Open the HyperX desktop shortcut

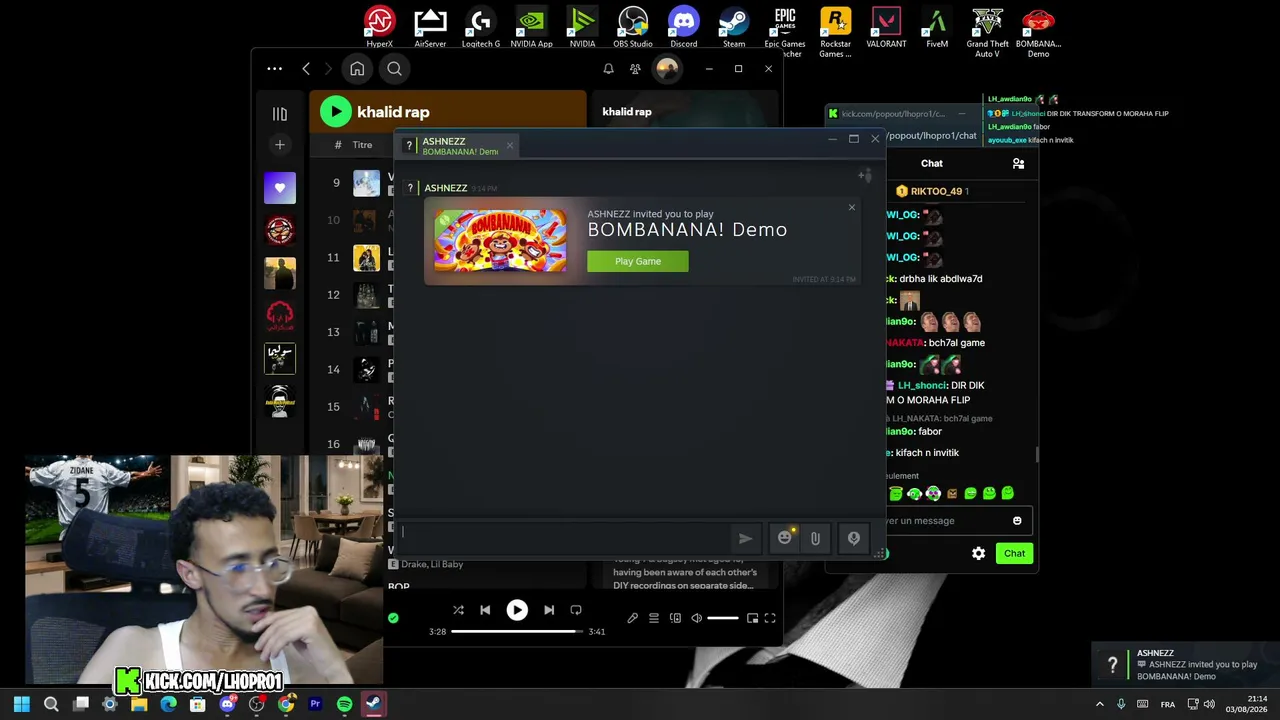[380, 27]
